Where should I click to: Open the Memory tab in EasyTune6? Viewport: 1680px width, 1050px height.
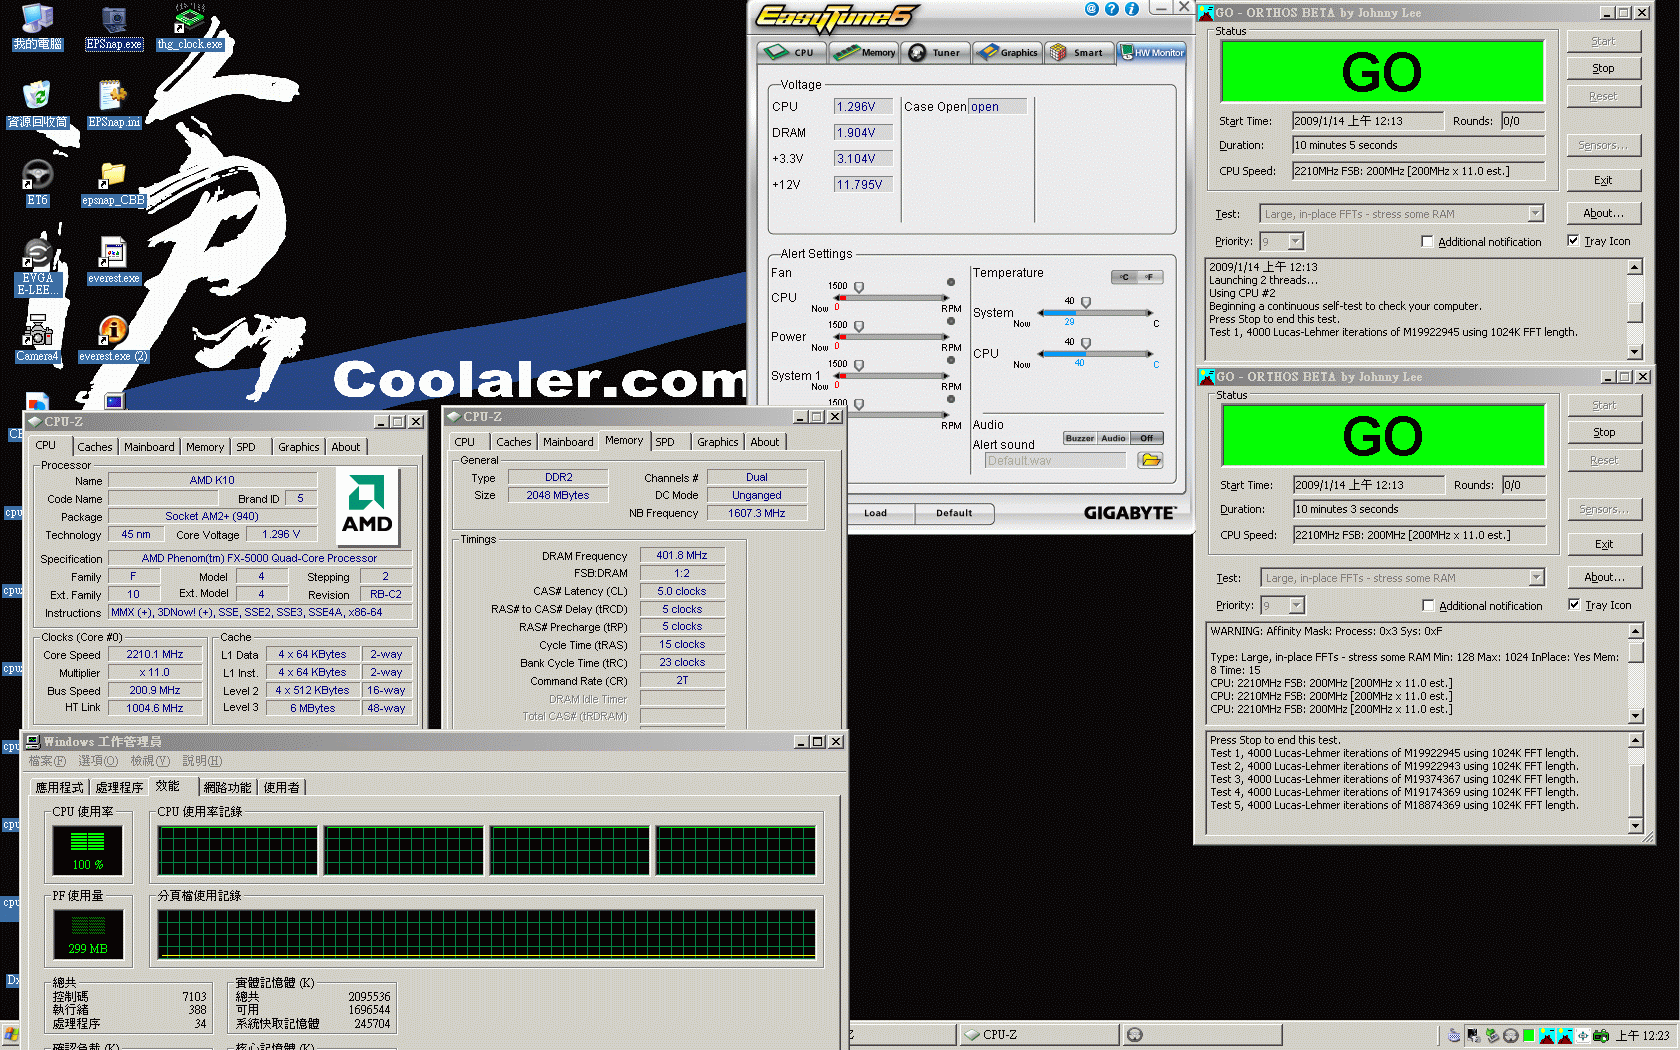pos(864,52)
